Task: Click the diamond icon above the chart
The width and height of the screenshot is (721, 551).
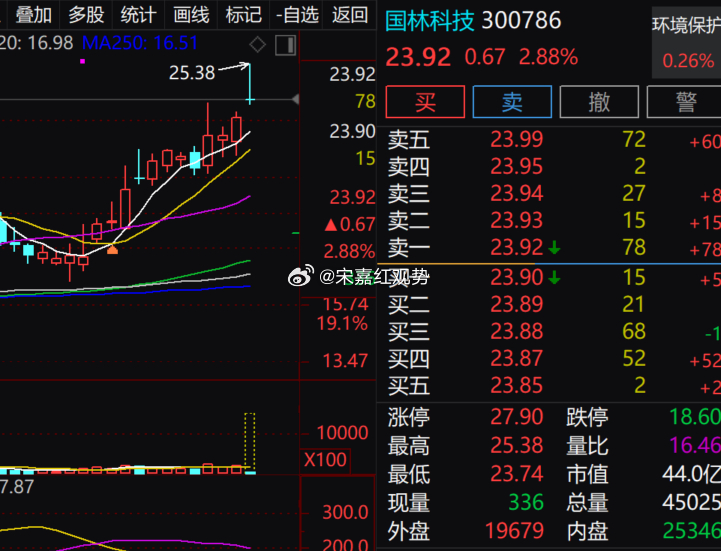Action: pos(257,45)
